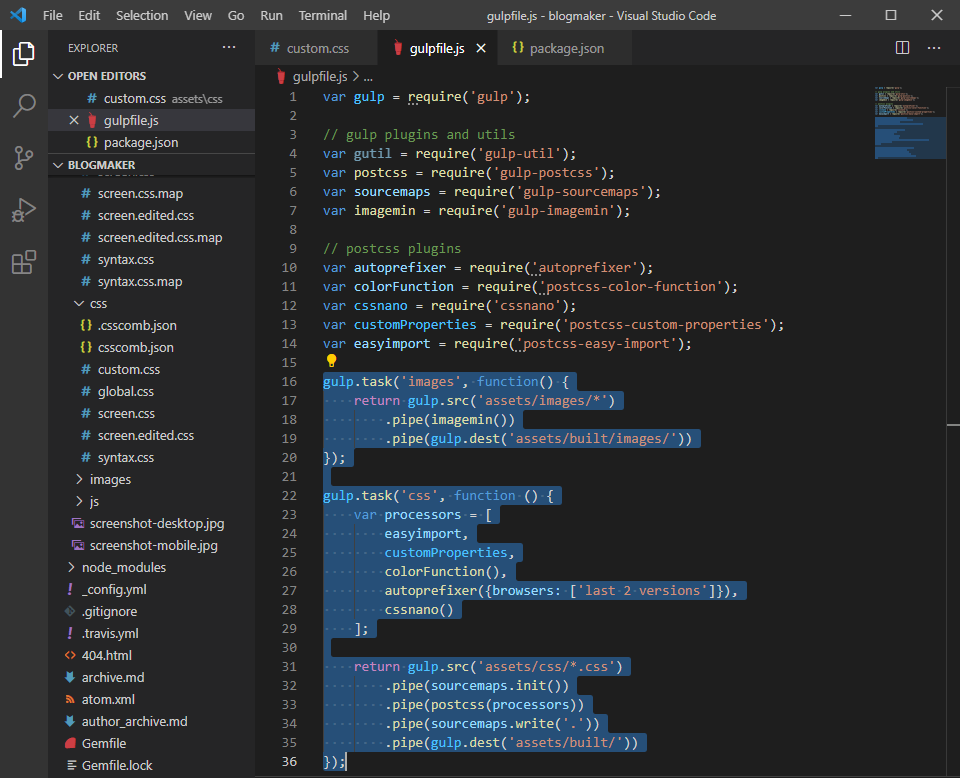Open the Run menu
Viewport: 960px width, 778px height.
[x=271, y=15]
